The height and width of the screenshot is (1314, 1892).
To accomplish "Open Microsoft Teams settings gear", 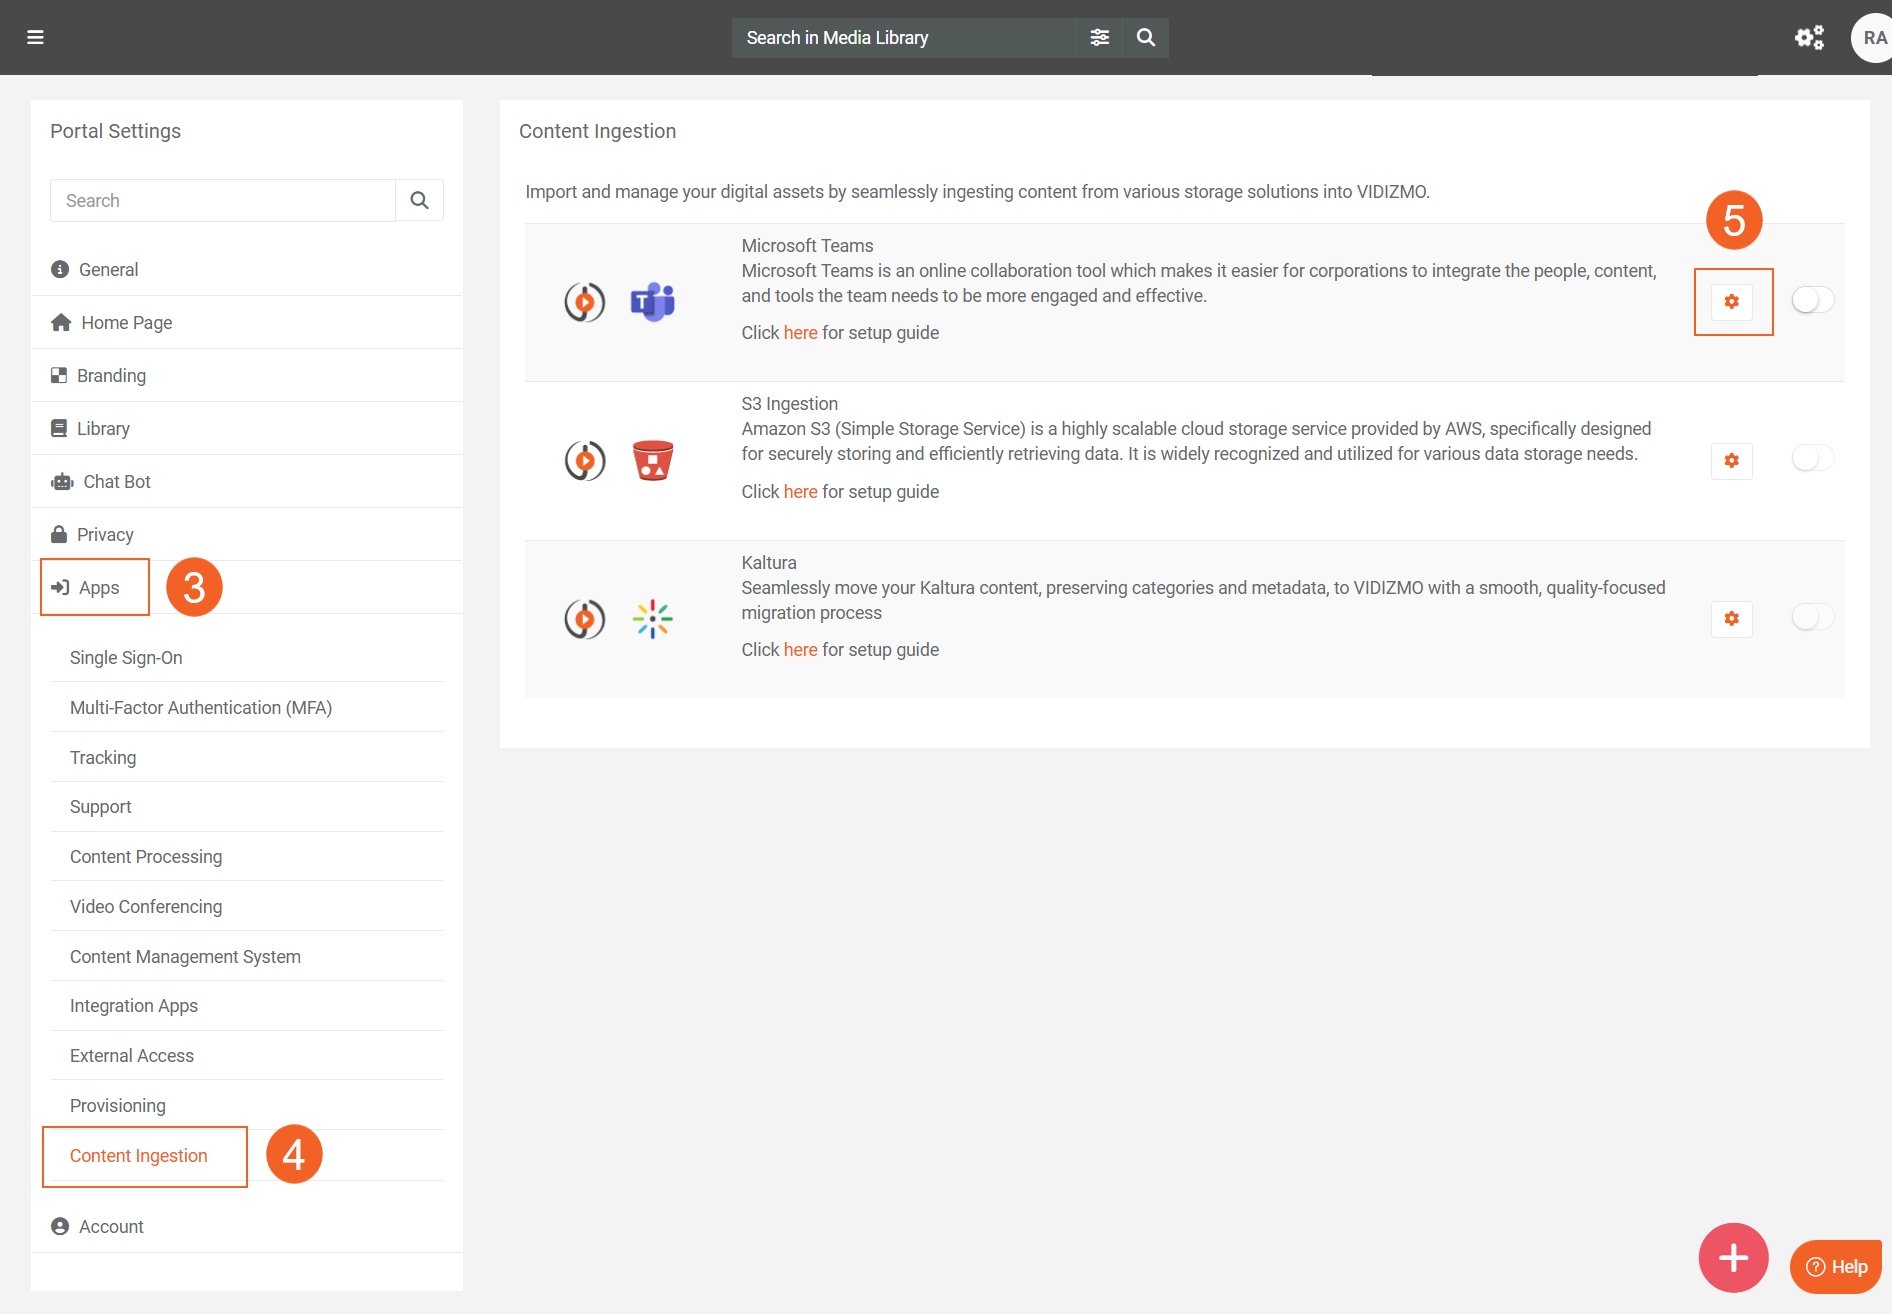I will click(1732, 302).
